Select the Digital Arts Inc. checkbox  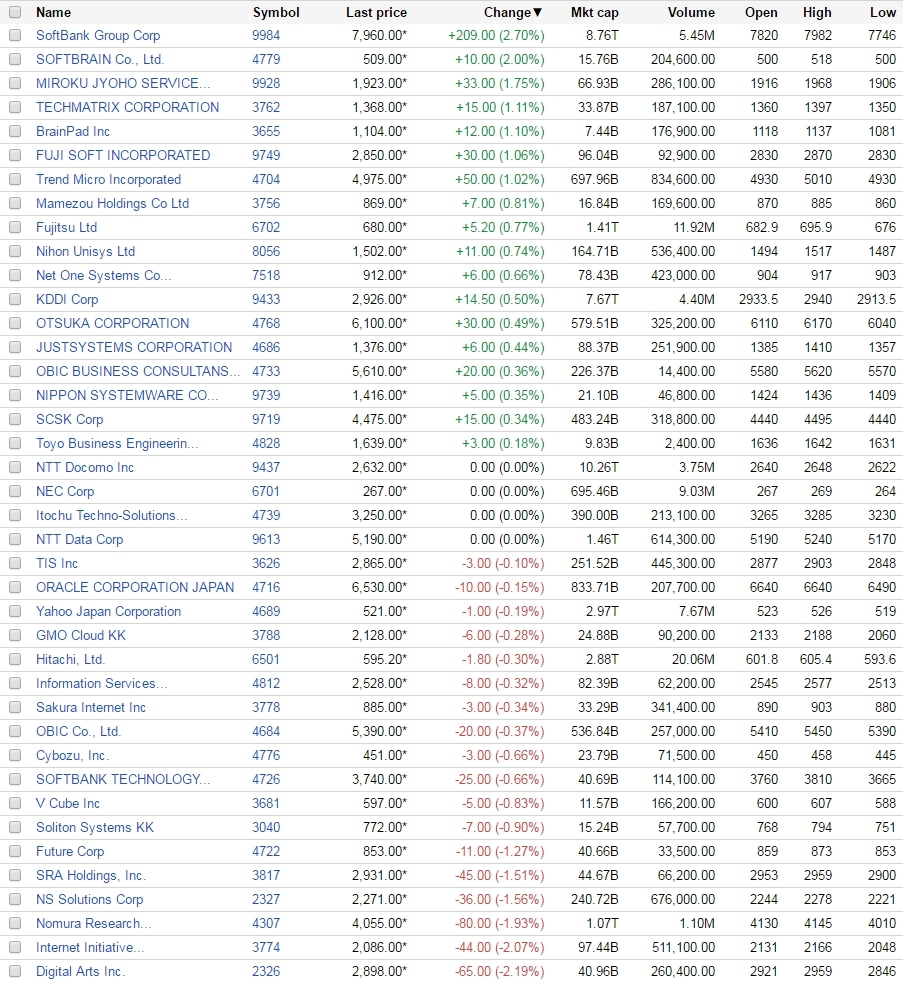tap(15, 972)
